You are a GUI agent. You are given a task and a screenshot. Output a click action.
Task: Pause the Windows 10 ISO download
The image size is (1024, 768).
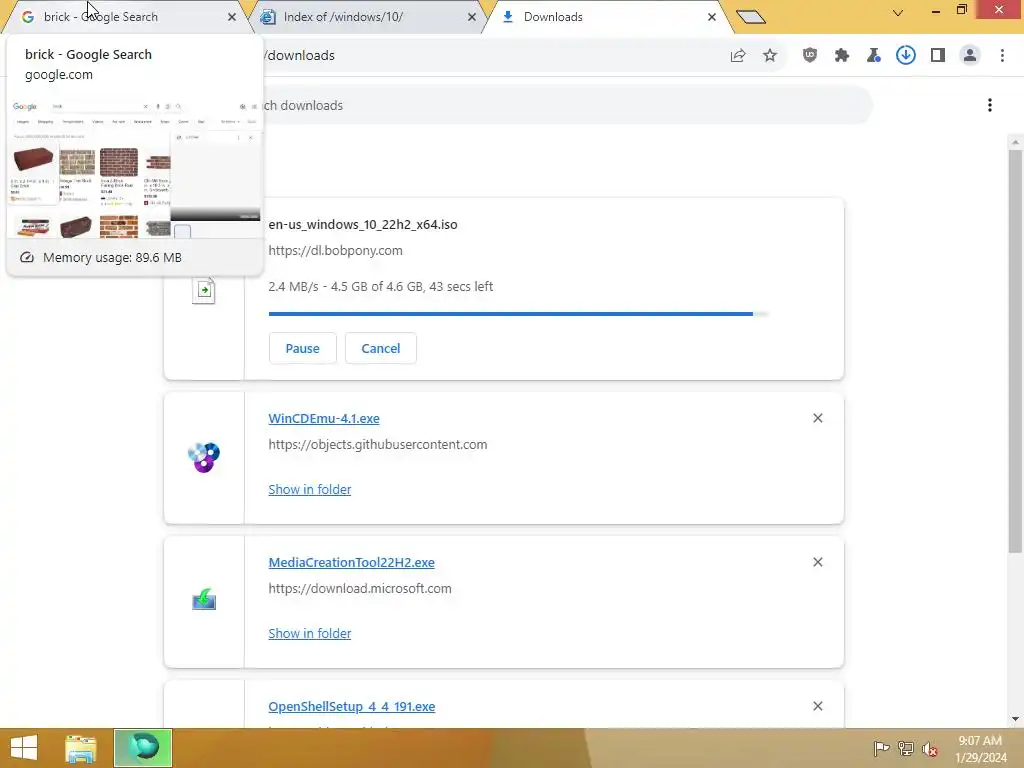click(302, 348)
